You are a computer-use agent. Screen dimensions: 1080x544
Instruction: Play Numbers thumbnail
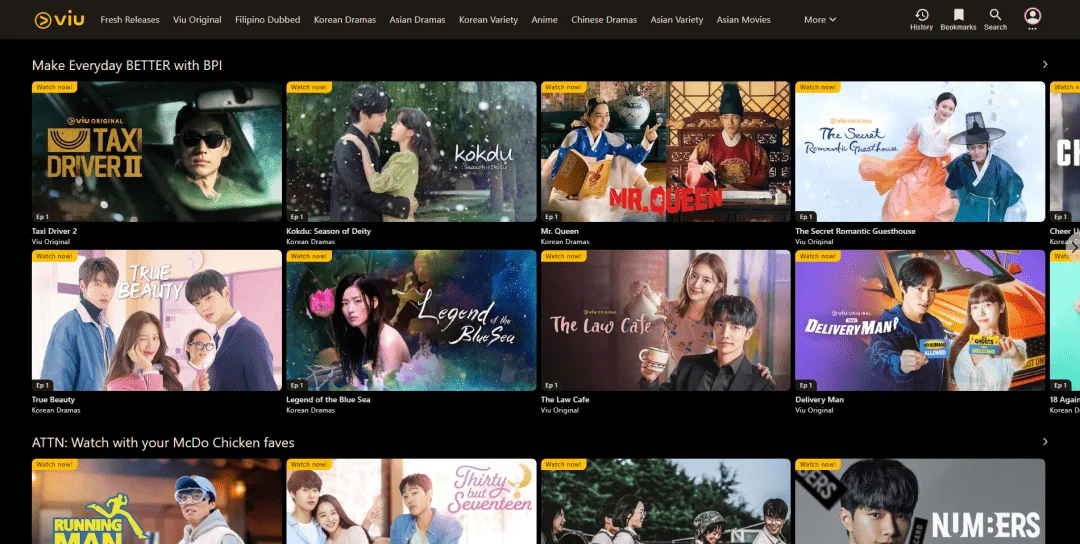tap(920, 501)
